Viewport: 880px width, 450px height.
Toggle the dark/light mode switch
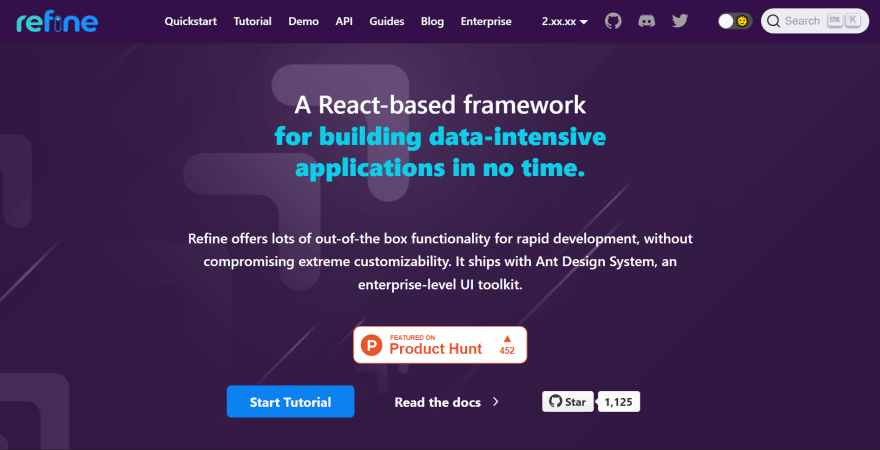click(x=735, y=21)
